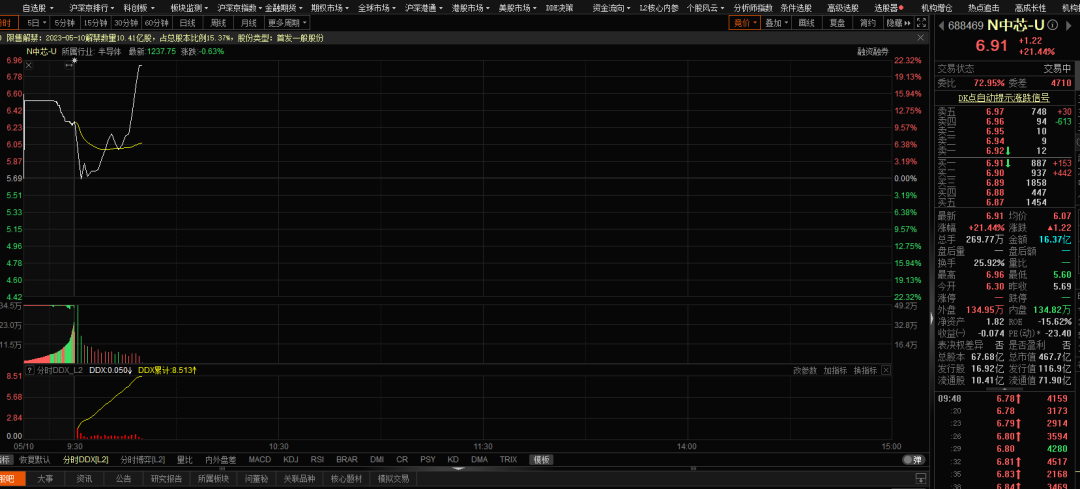This screenshot has height=489, width=1080.
Task: Click the stock code 688469
Action: pyautogui.click(x=966, y=26)
